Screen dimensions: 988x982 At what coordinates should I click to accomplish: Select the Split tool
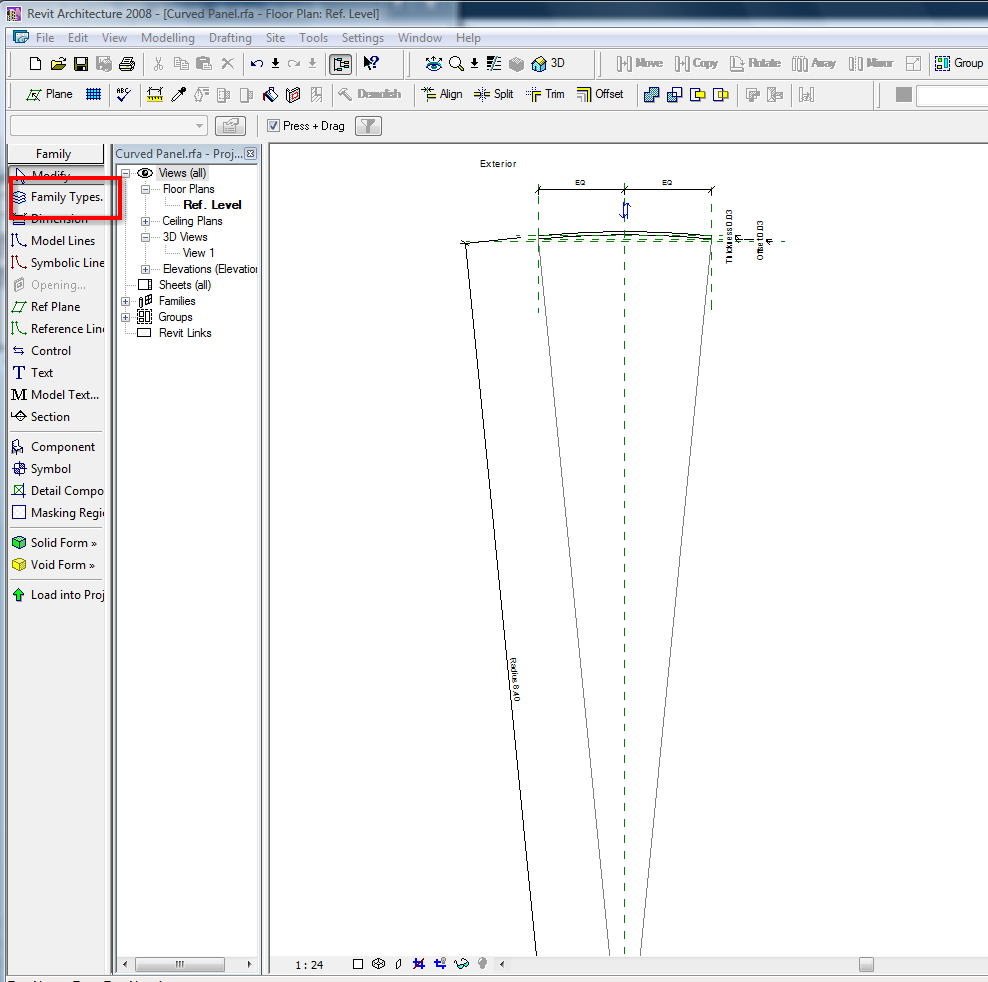click(x=493, y=94)
